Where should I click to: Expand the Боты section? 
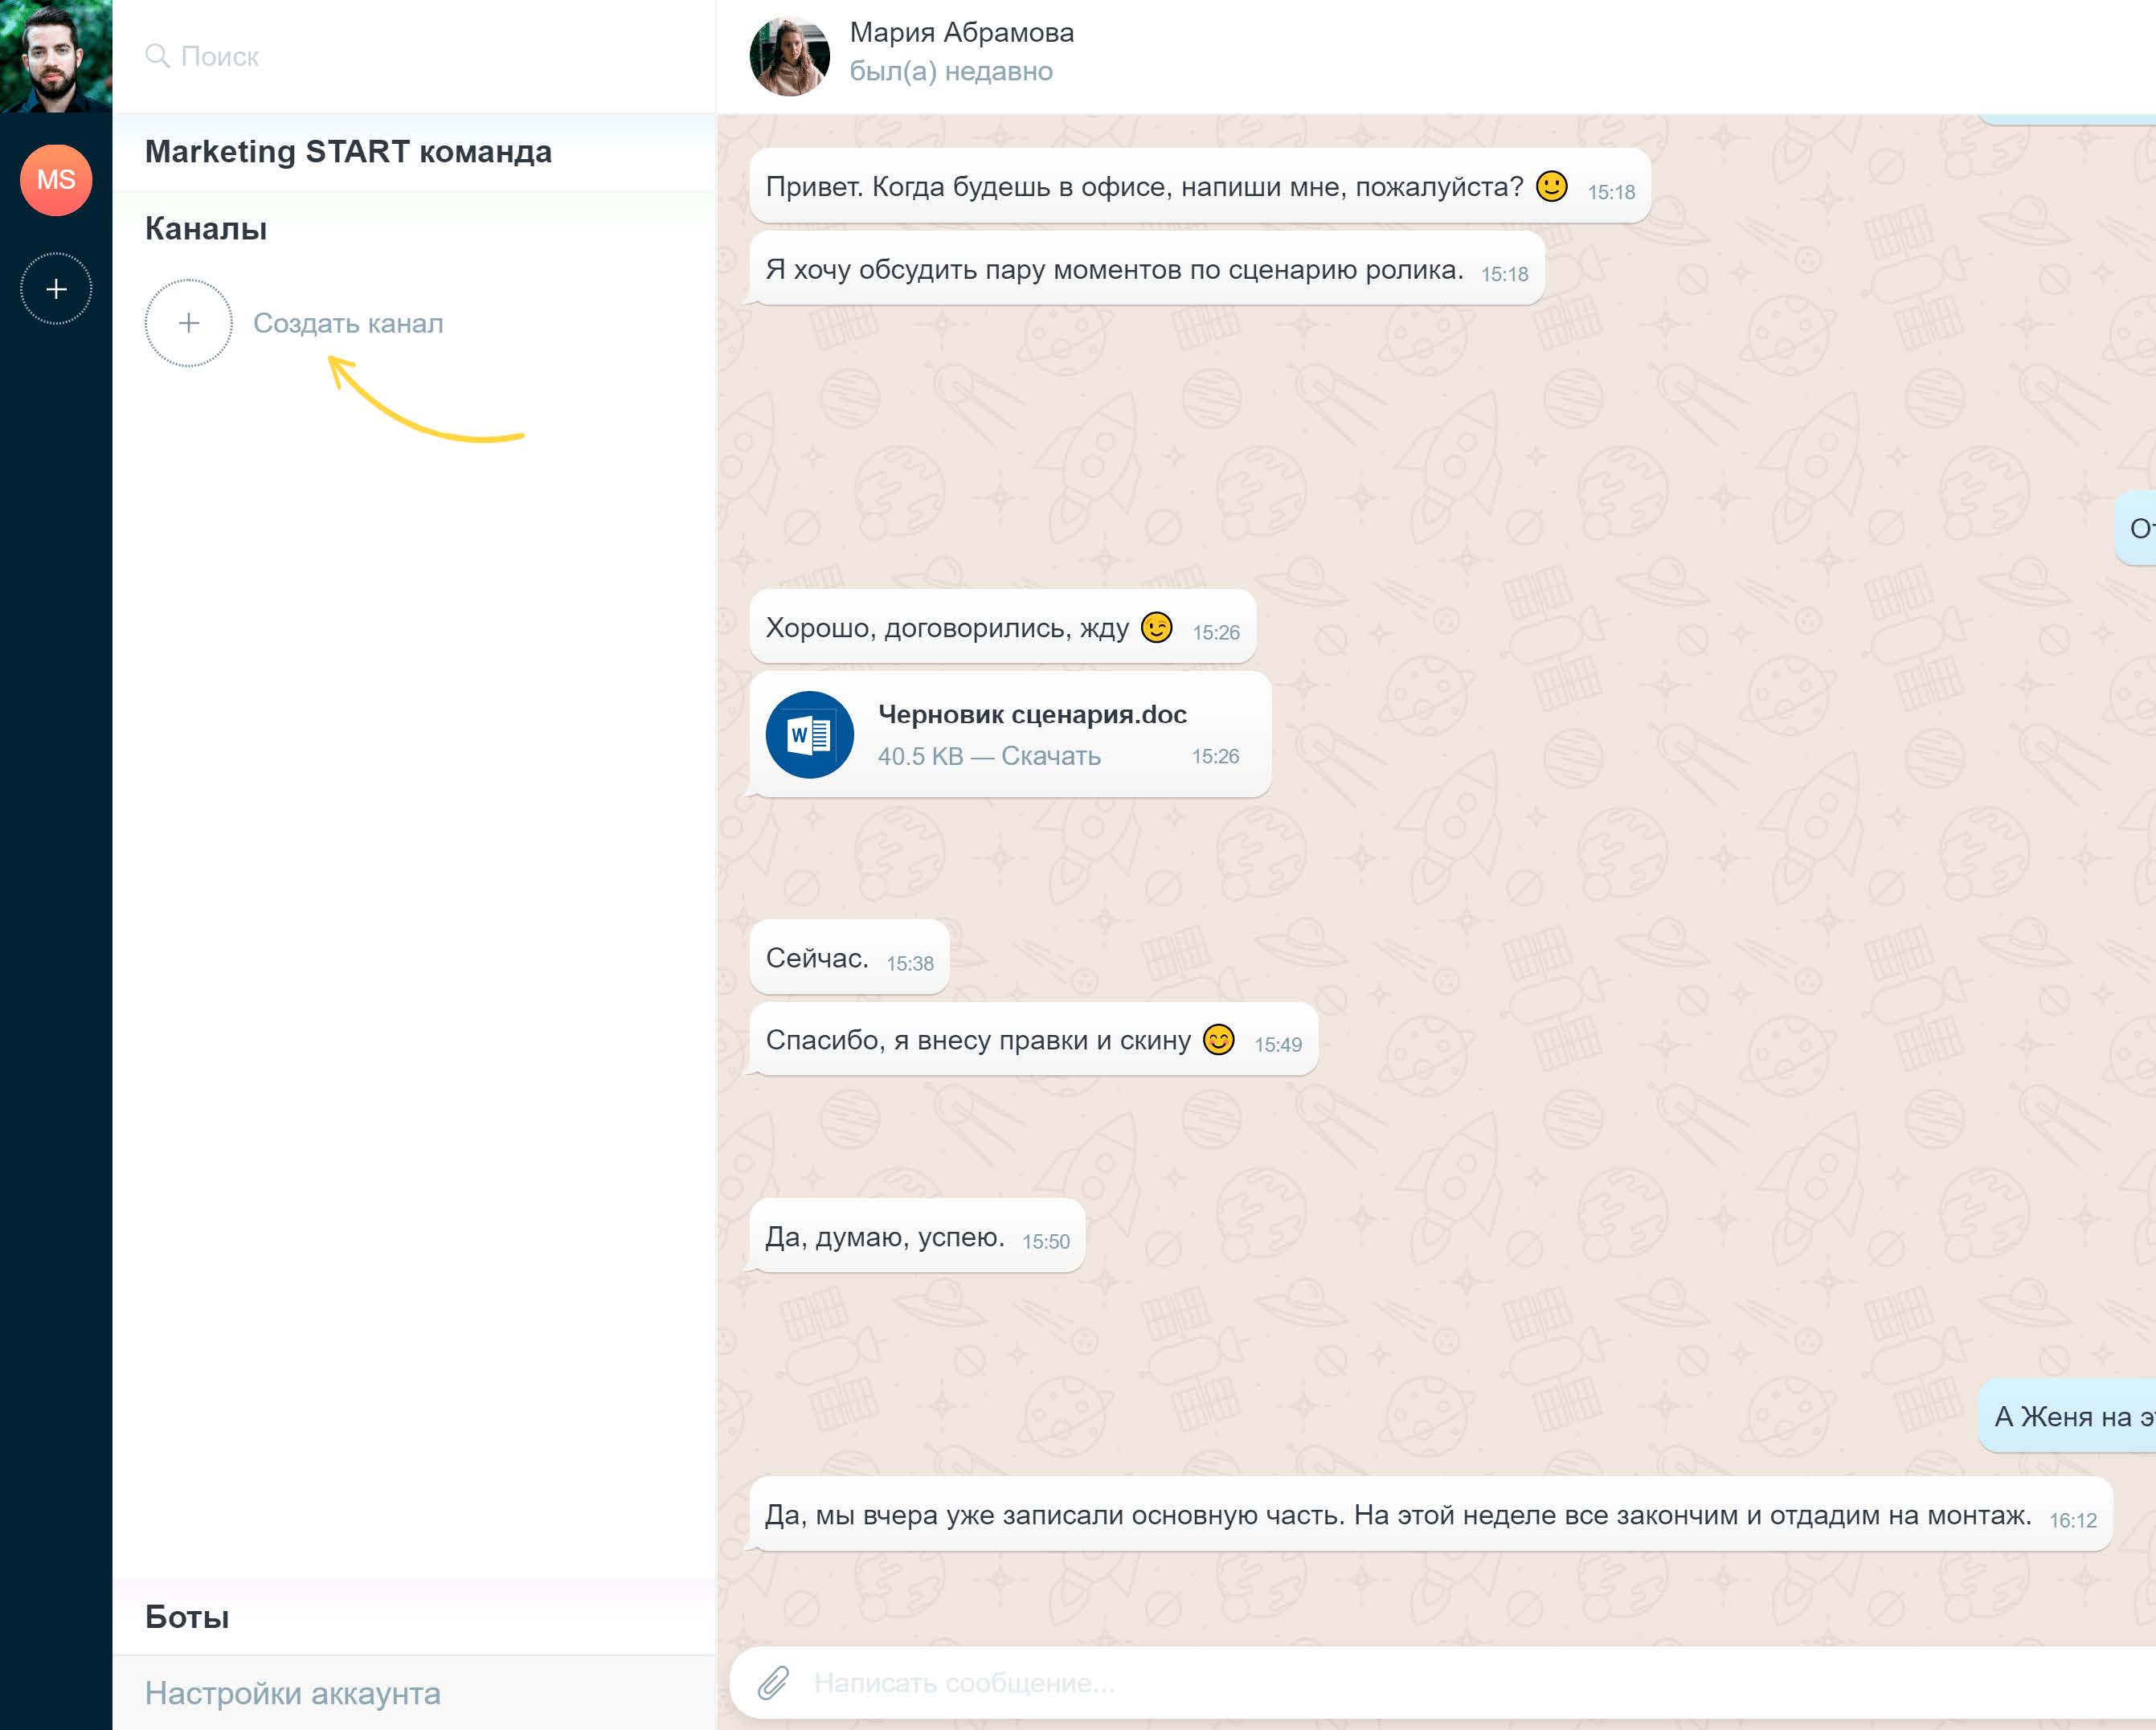(187, 1617)
